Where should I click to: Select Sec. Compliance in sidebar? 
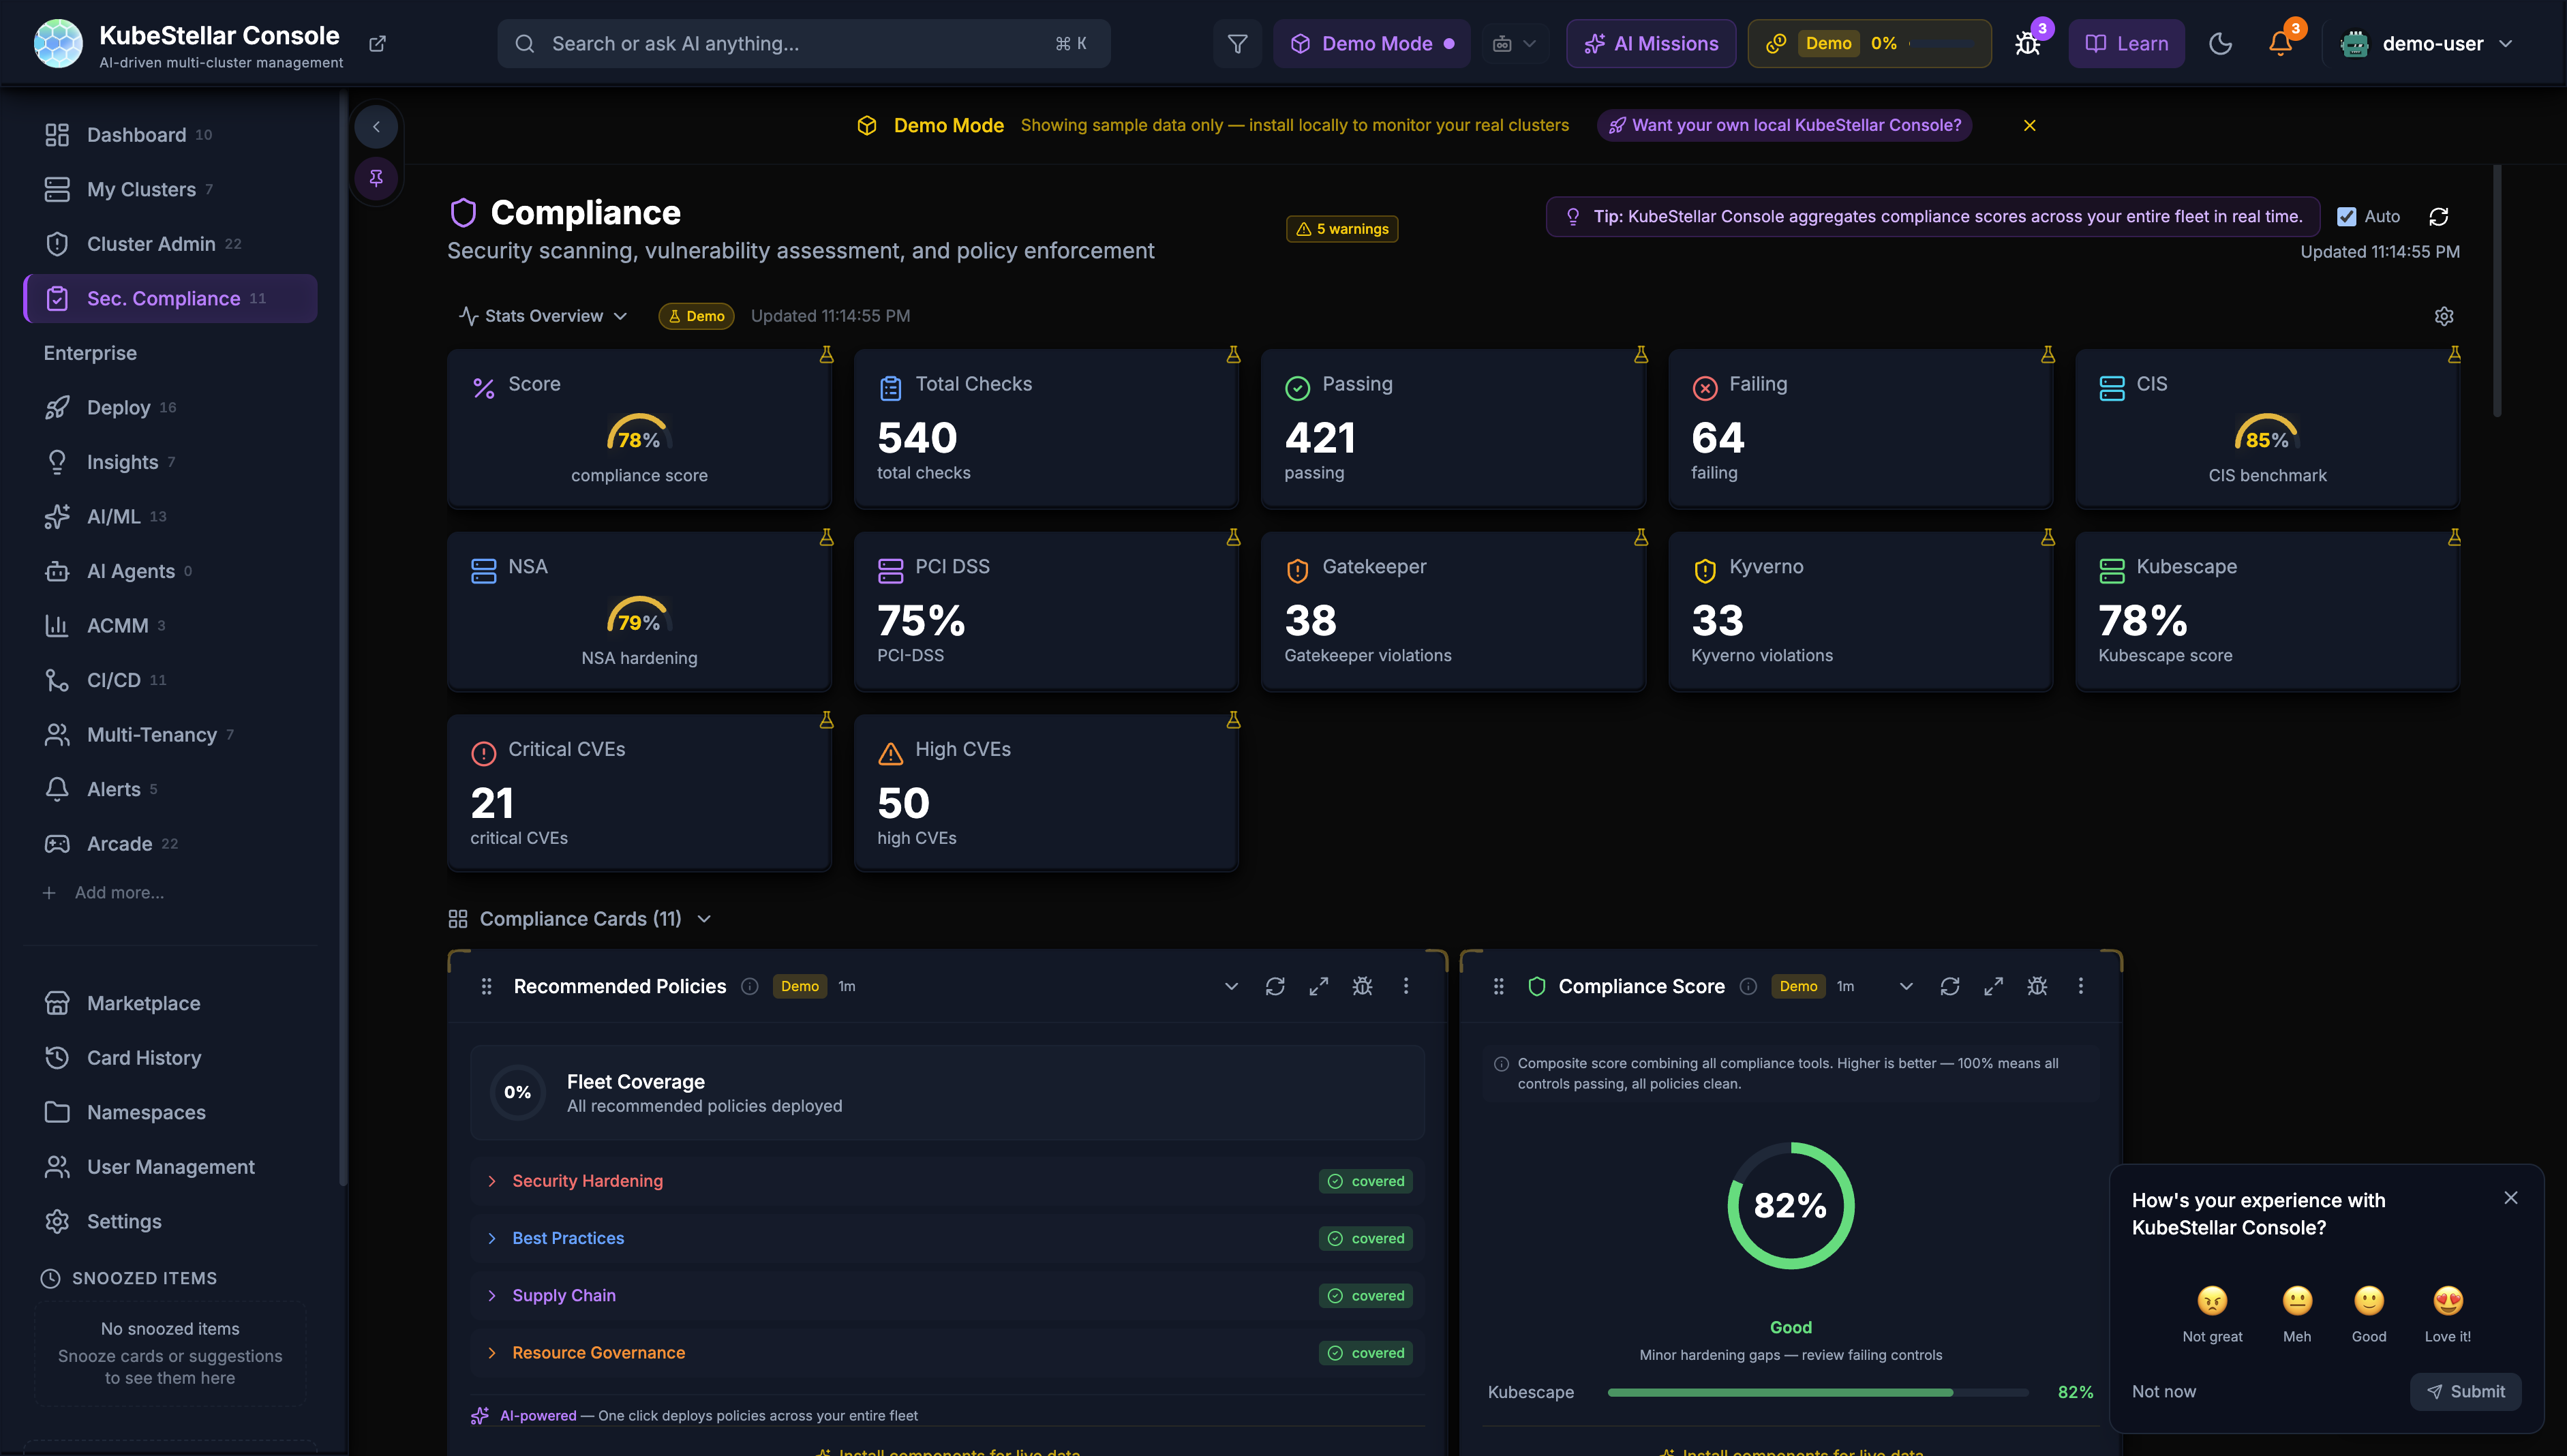click(x=170, y=299)
